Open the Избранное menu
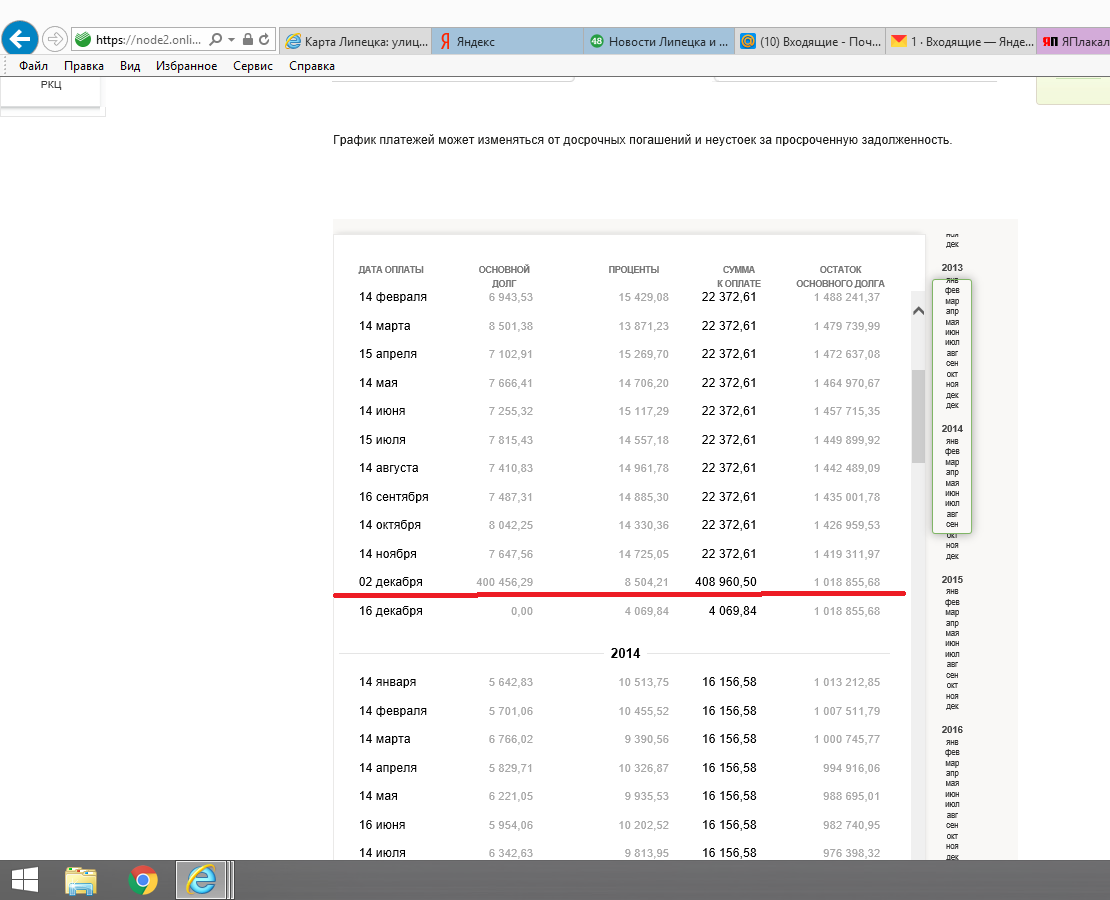Image resolution: width=1110 pixels, height=900 pixels. point(186,66)
